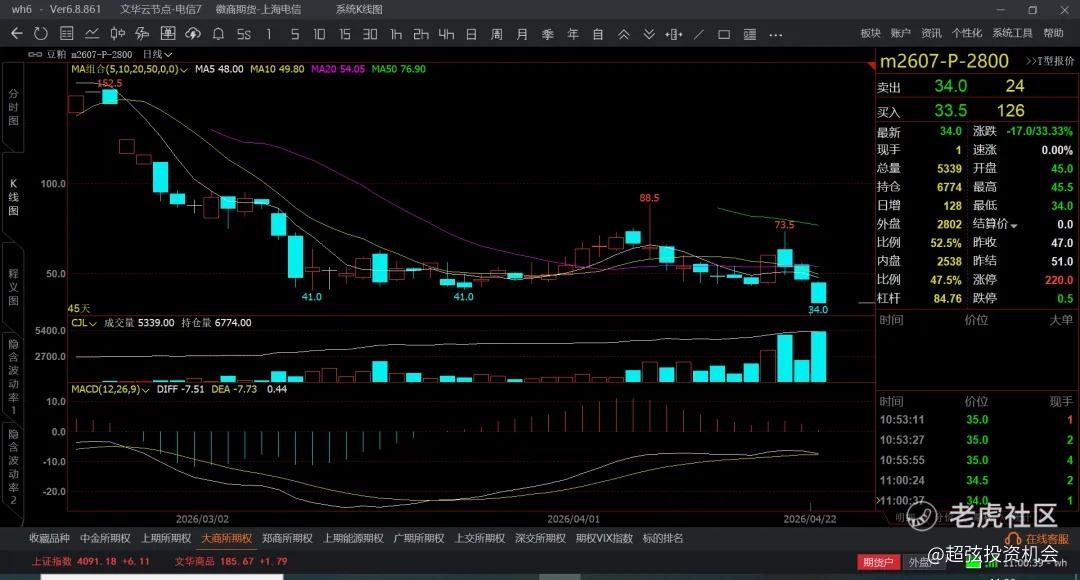Open the 账户 menu
Screen dimensions: 1080x580
pos(900,33)
